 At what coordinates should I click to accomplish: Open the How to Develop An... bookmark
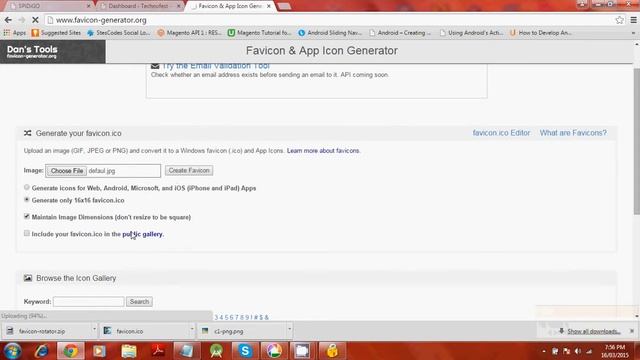[541, 33]
